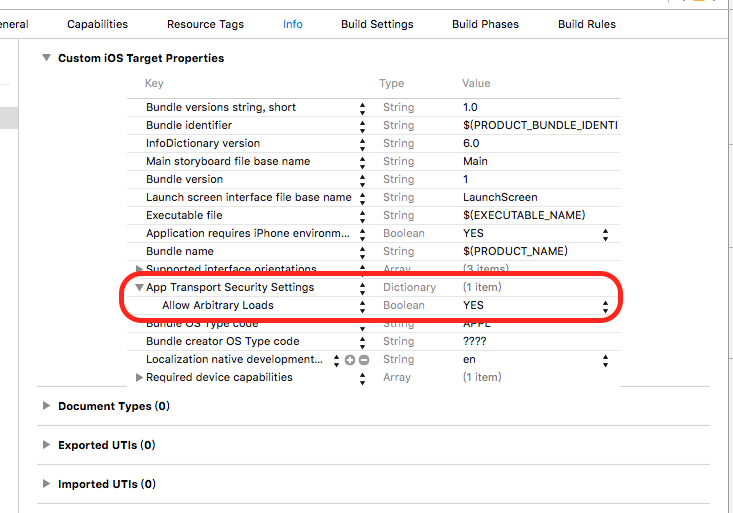The height and width of the screenshot is (513, 733).
Task: Select the Bundle version value field
Action: point(540,179)
